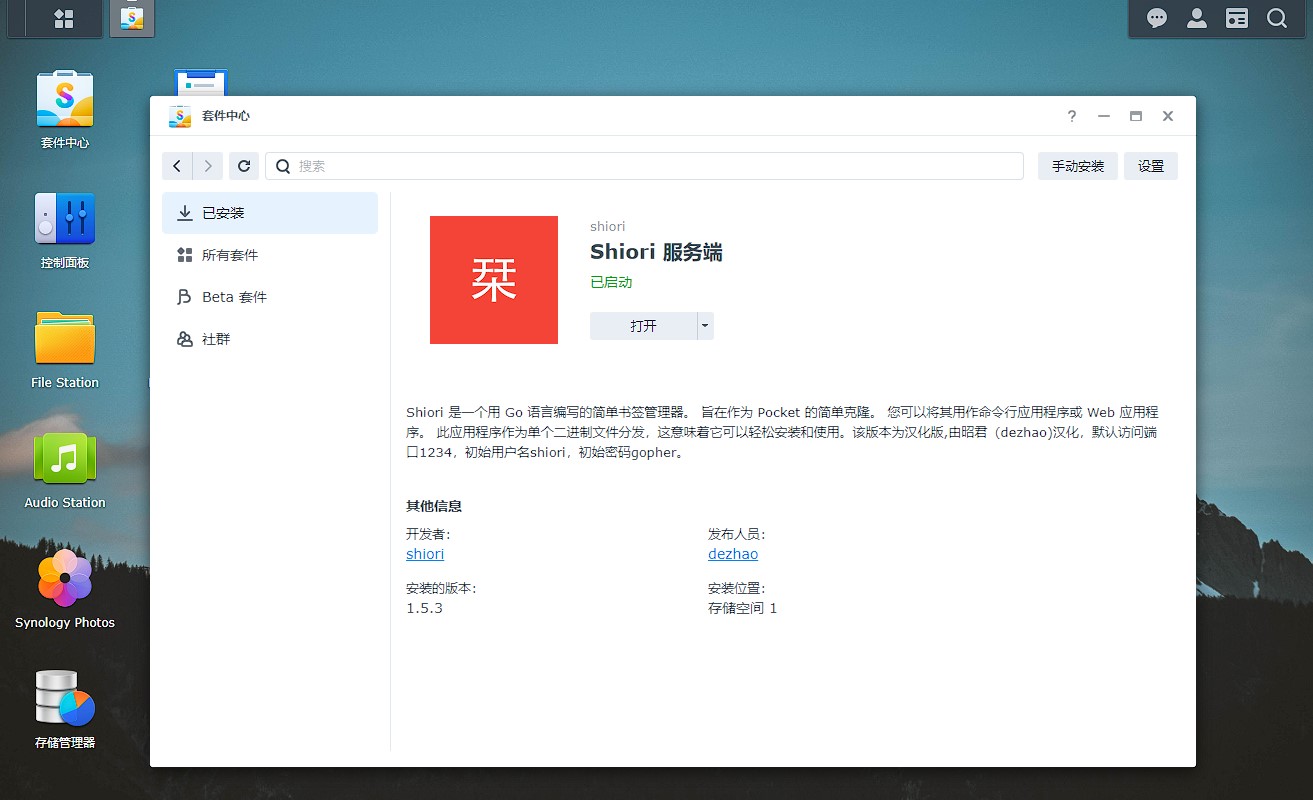Screen dimensions: 1313x800
Task: Click the 打开 button for Shiori
Action: [x=643, y=326]
